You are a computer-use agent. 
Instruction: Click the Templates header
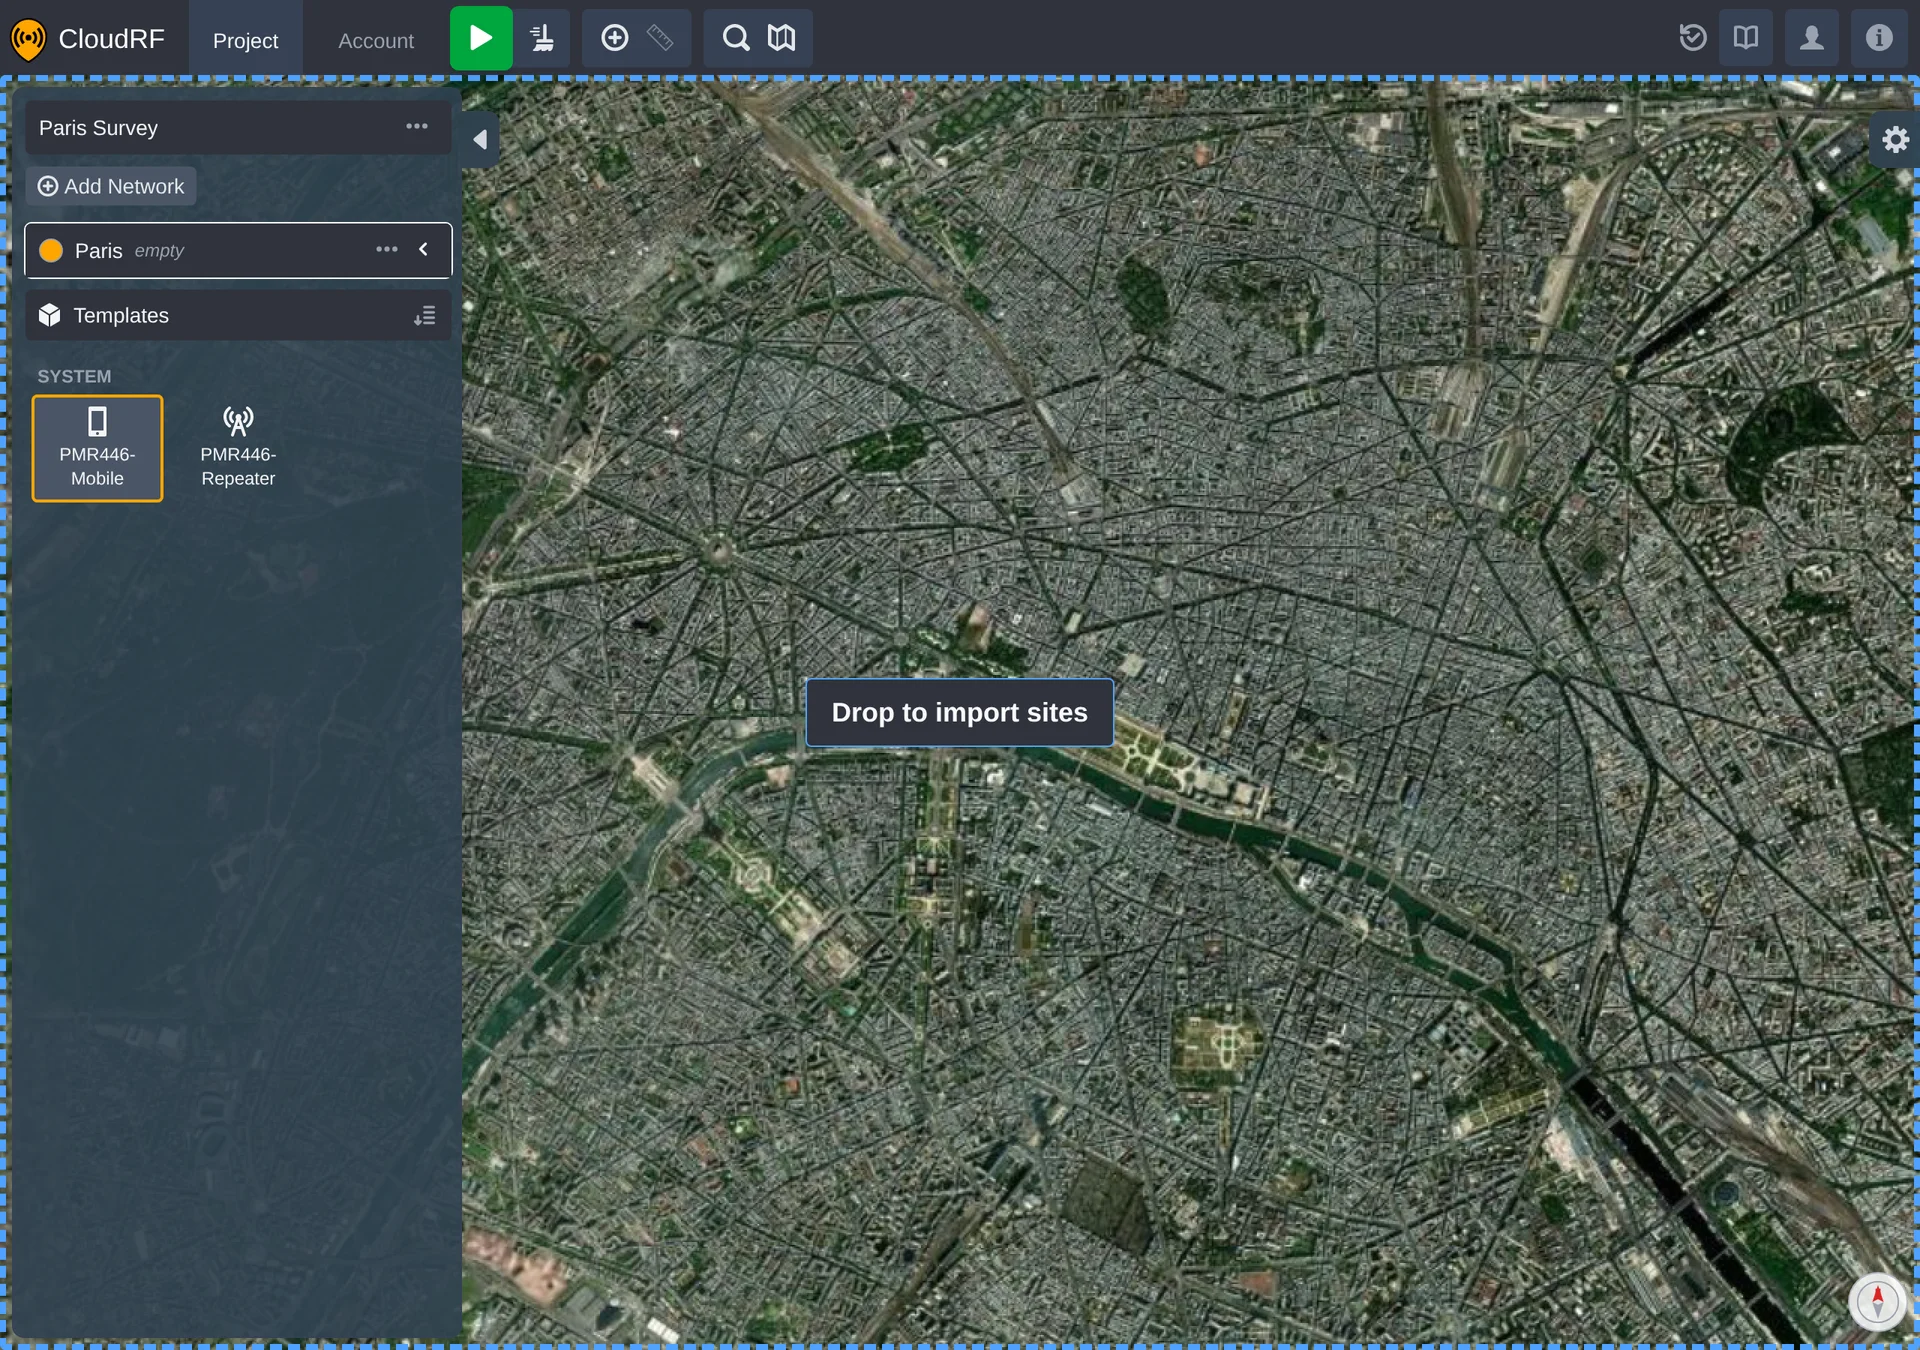click(238, 315)
